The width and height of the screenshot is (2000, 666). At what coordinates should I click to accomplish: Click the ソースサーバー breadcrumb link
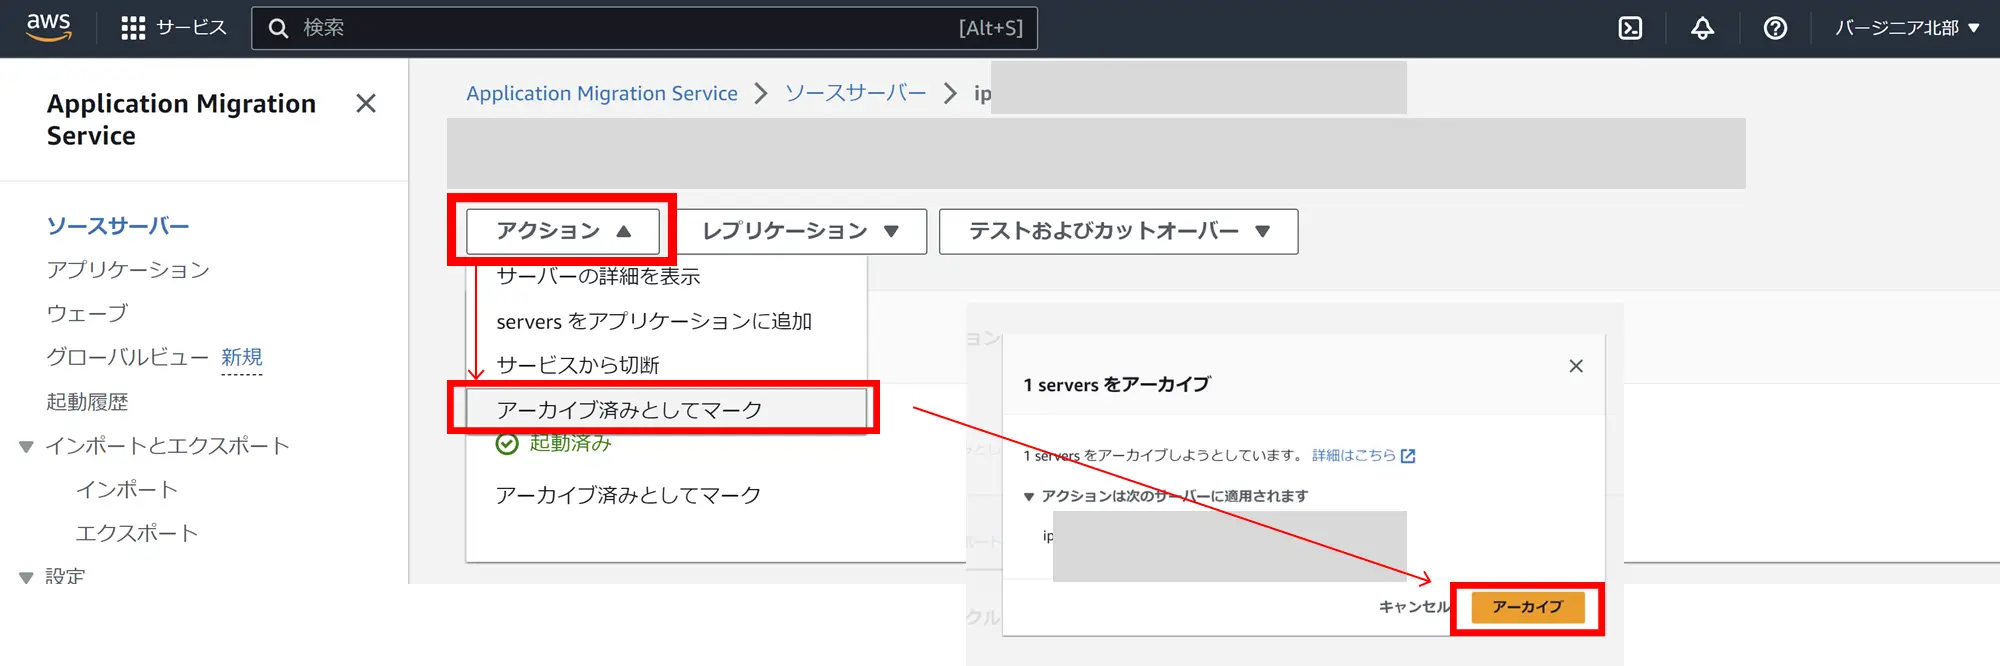click(x=855, y=93)
